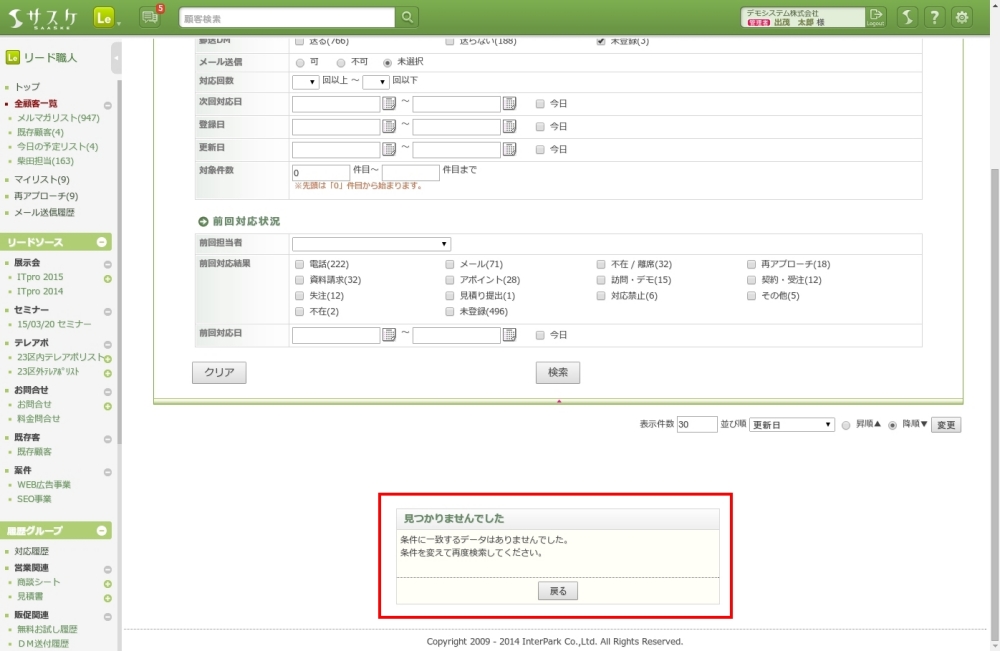Click the 戻る button in the message box
This screenshot has height=651, width=1000.
[x=558, y=591]
